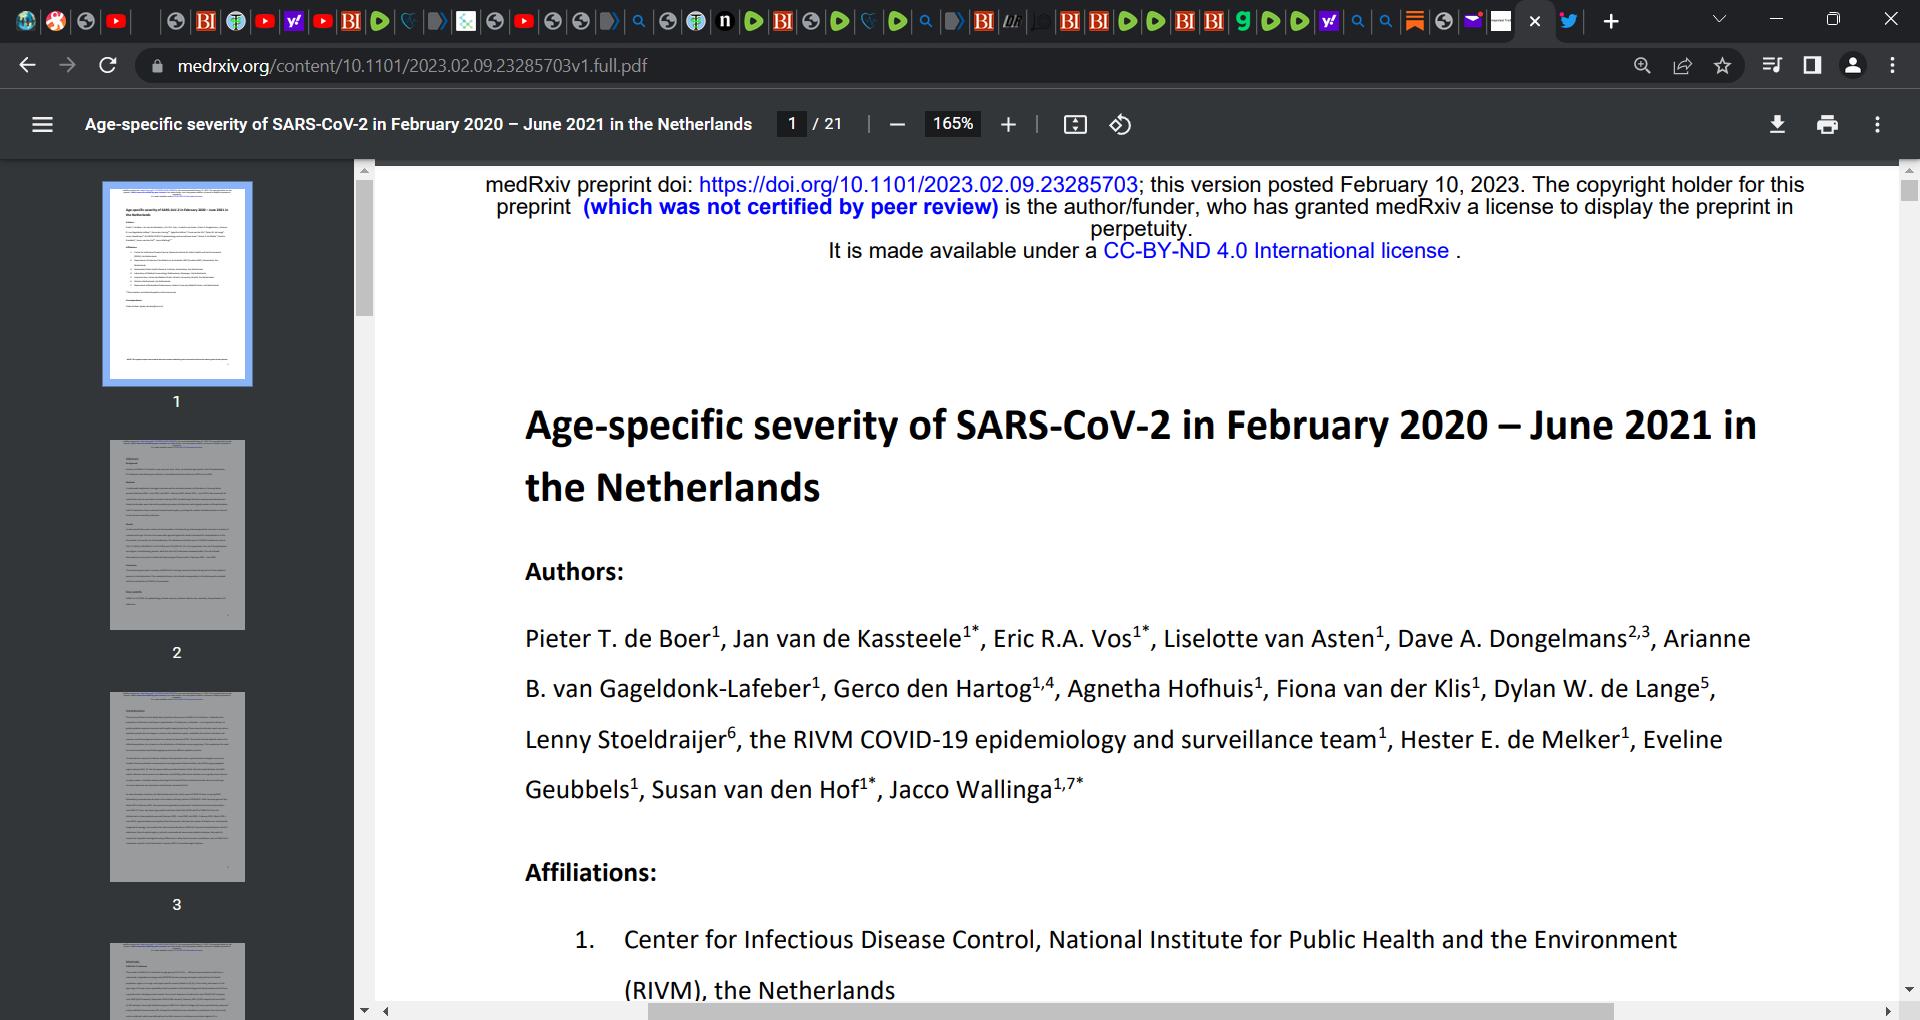Image resolution: width=1920 pixels, height=1020 pixels.
Task: Click the thumbnail panel scrollbar thumb
Action: tap(364, 248)
